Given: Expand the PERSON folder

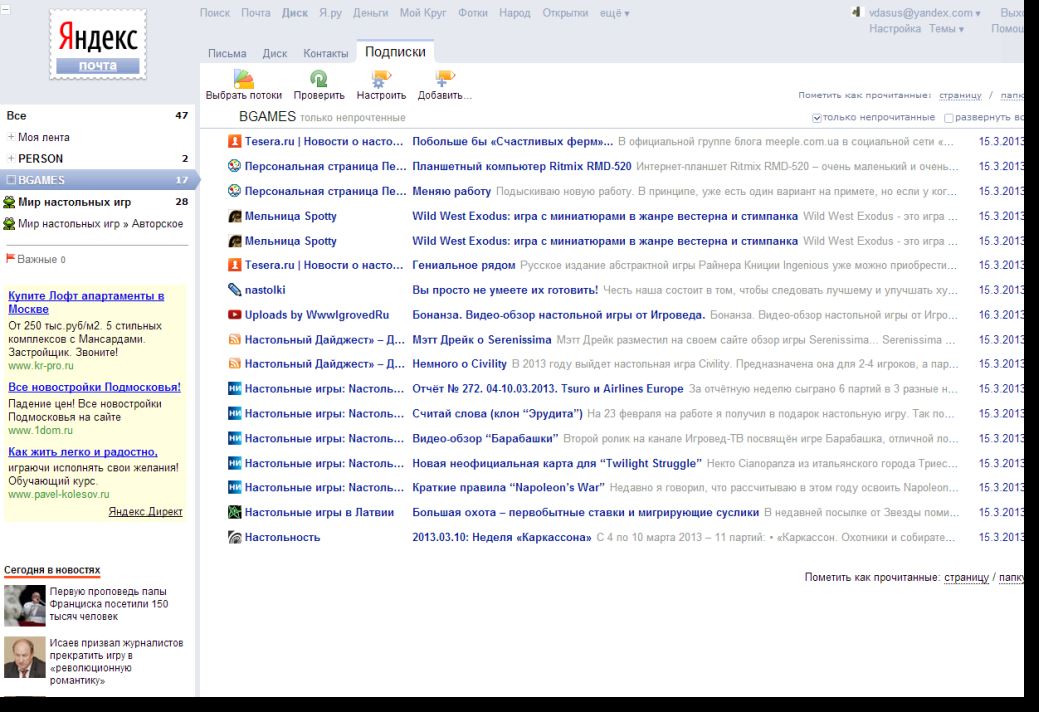Looking at the screenshot, I should [11, 159].
